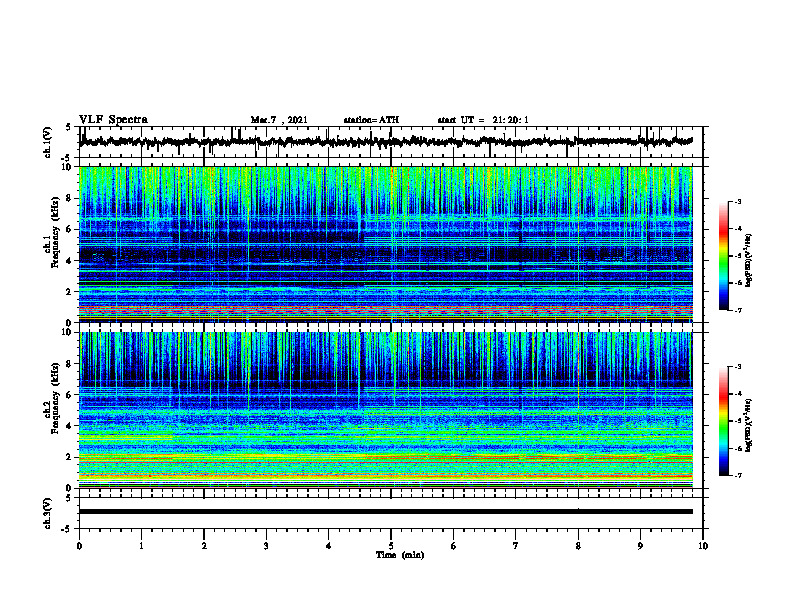The height and width of the screenshot is (612, 792).
Task: Click the 'station=ATH' label
Action: point(371,120)
